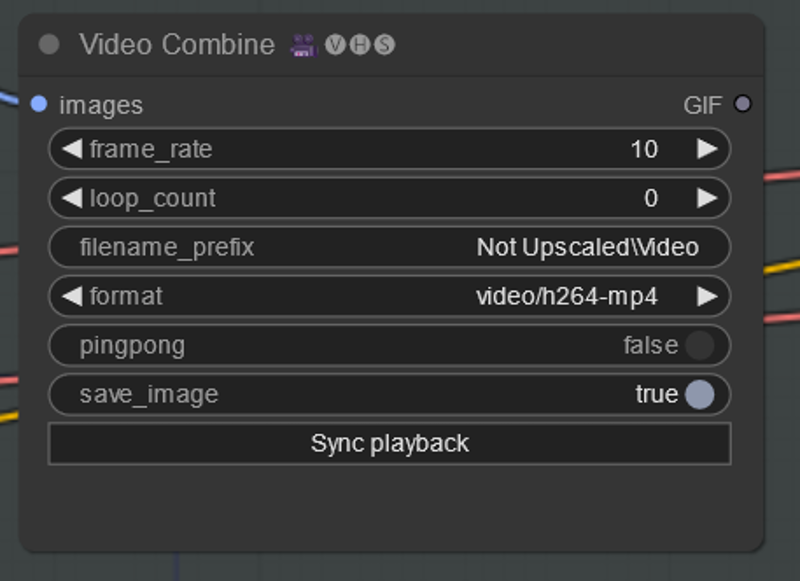Increase loop_count with right arrow
Image resolution: width=800 pixels, height=581 pixels.
707,198
